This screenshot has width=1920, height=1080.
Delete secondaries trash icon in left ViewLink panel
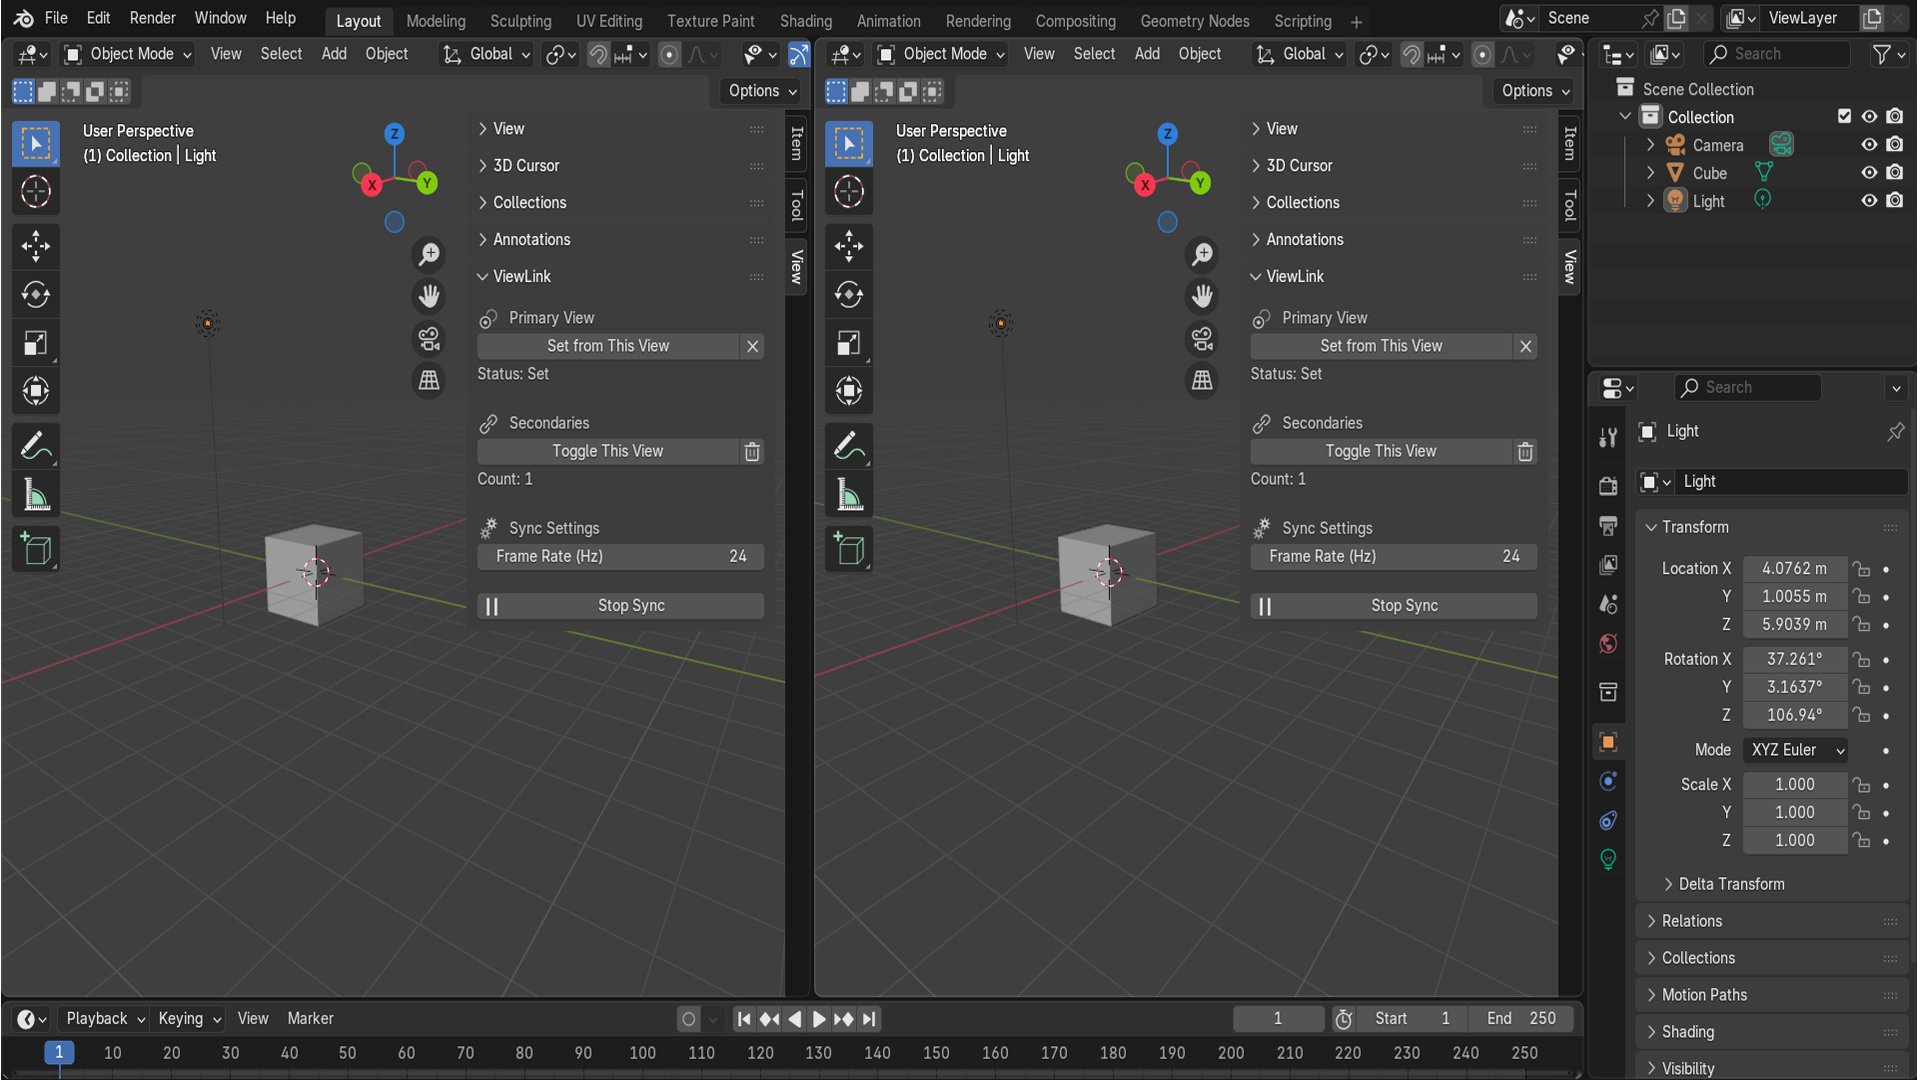pos(752,452)
